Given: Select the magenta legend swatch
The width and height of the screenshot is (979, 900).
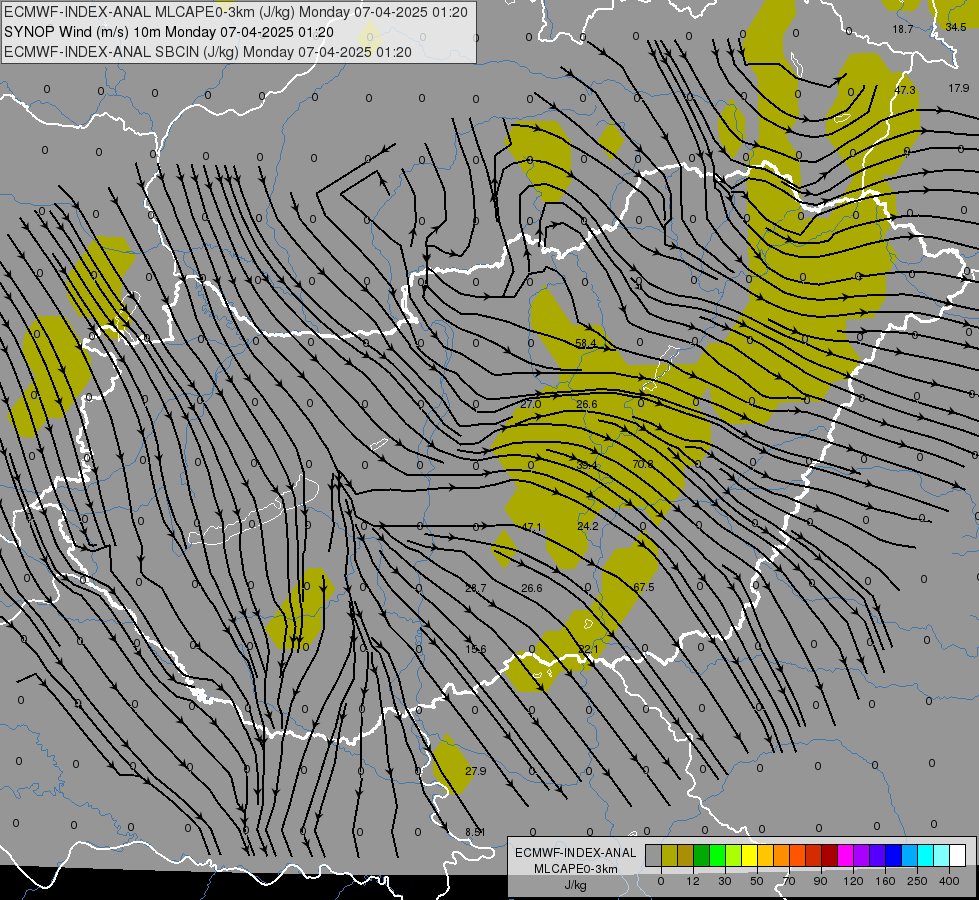Looking at the screenshot, I should 846,855.
